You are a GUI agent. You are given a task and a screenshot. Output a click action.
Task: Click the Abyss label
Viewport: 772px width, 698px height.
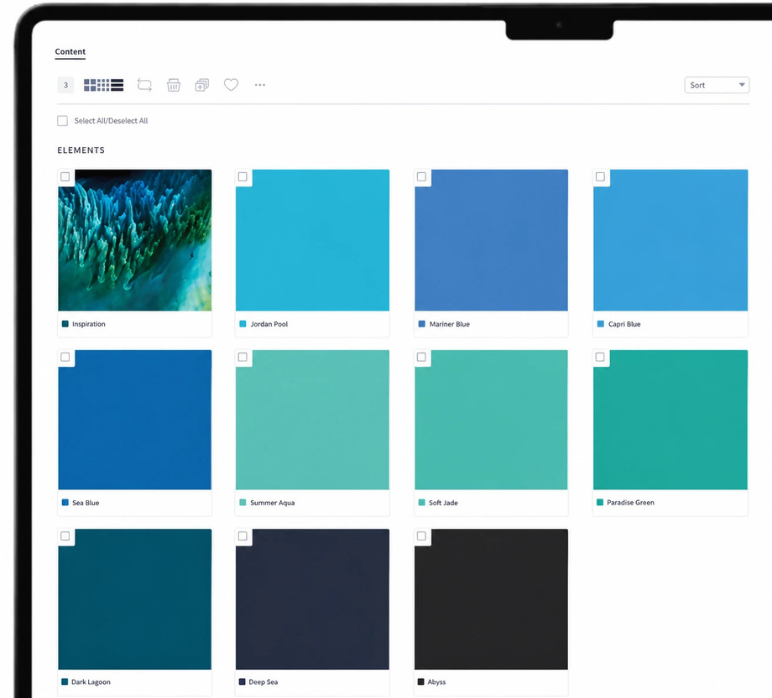point(436,682)
